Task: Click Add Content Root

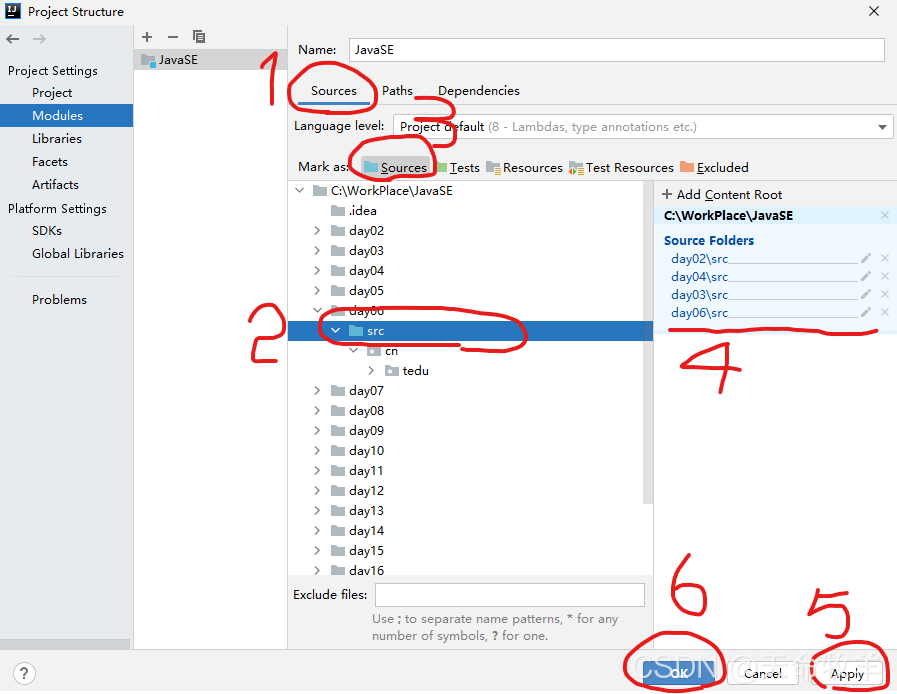Action: click(x=722, y=195)
